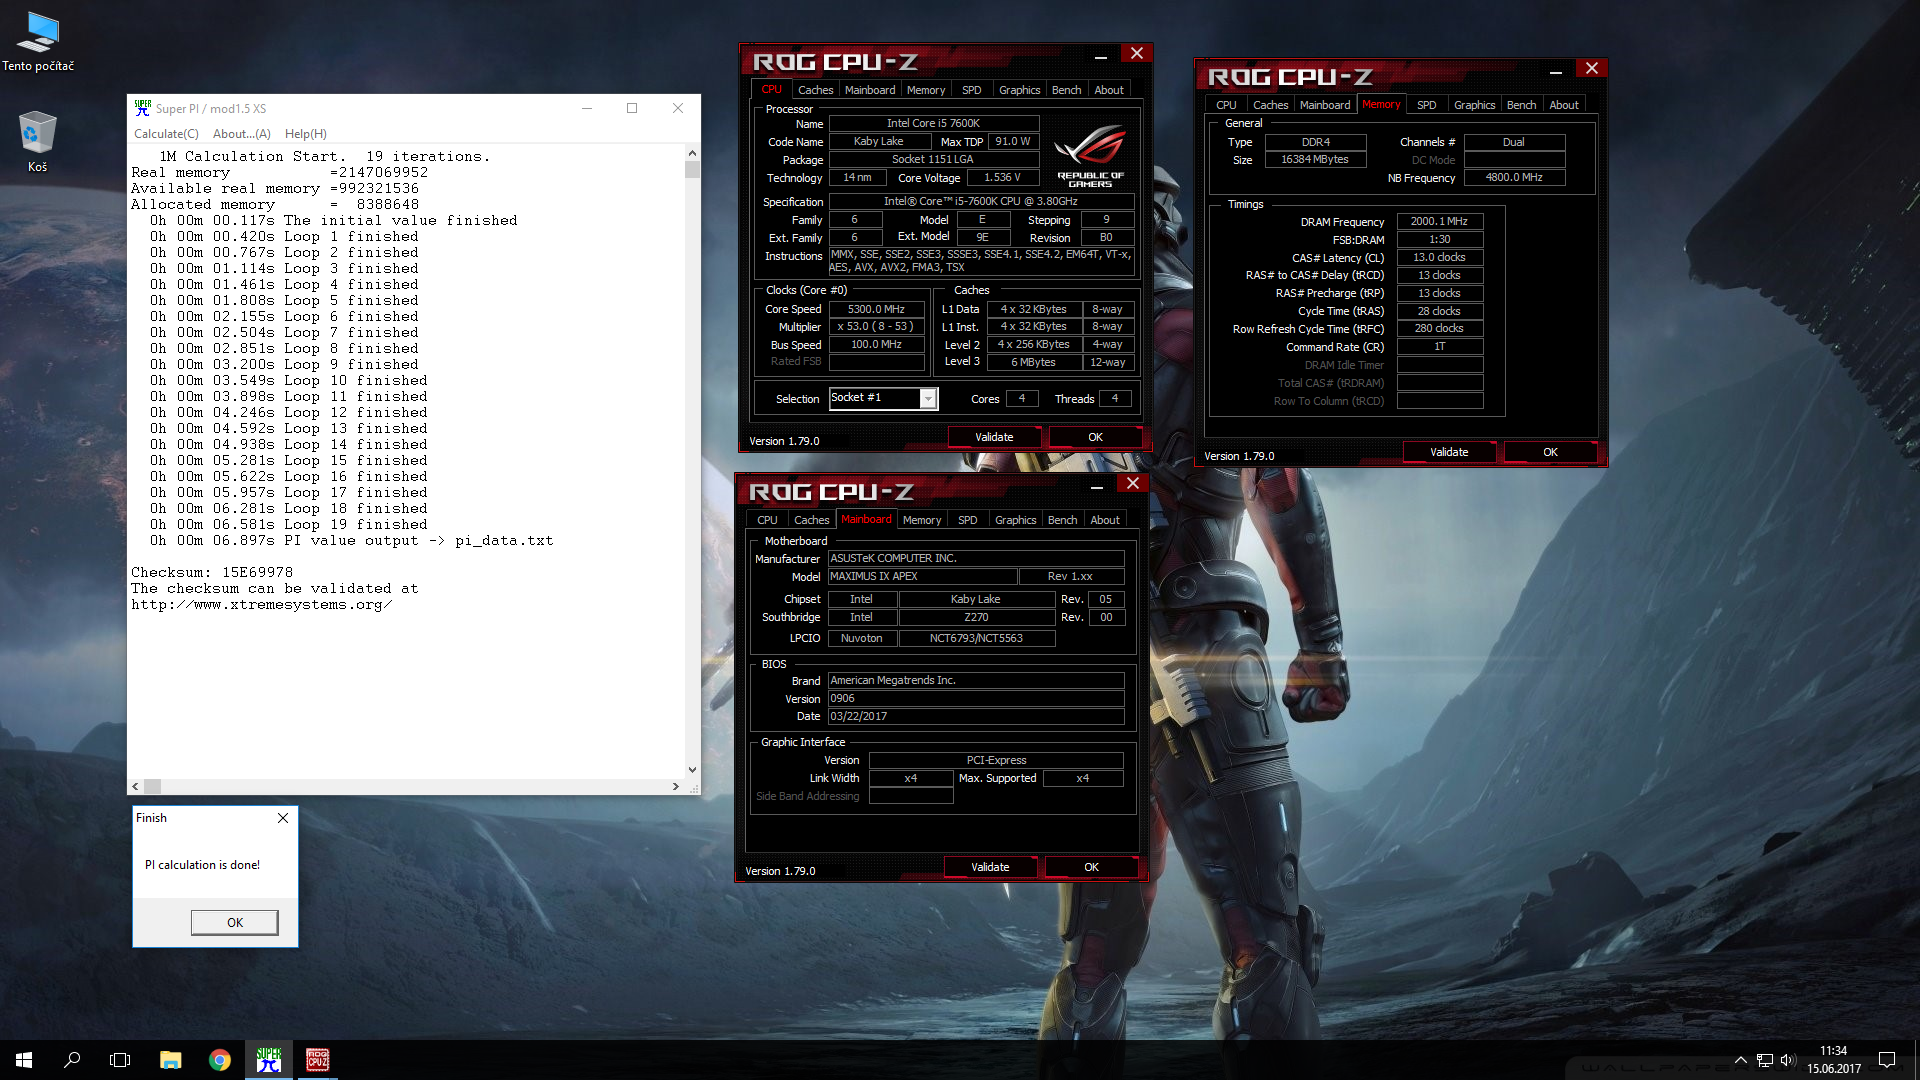Viewport: 1920px width, 1080px height.
Task: Switch to Graphics tab in CPU window
Action: pyautogui.click(x=1019, y=90)
